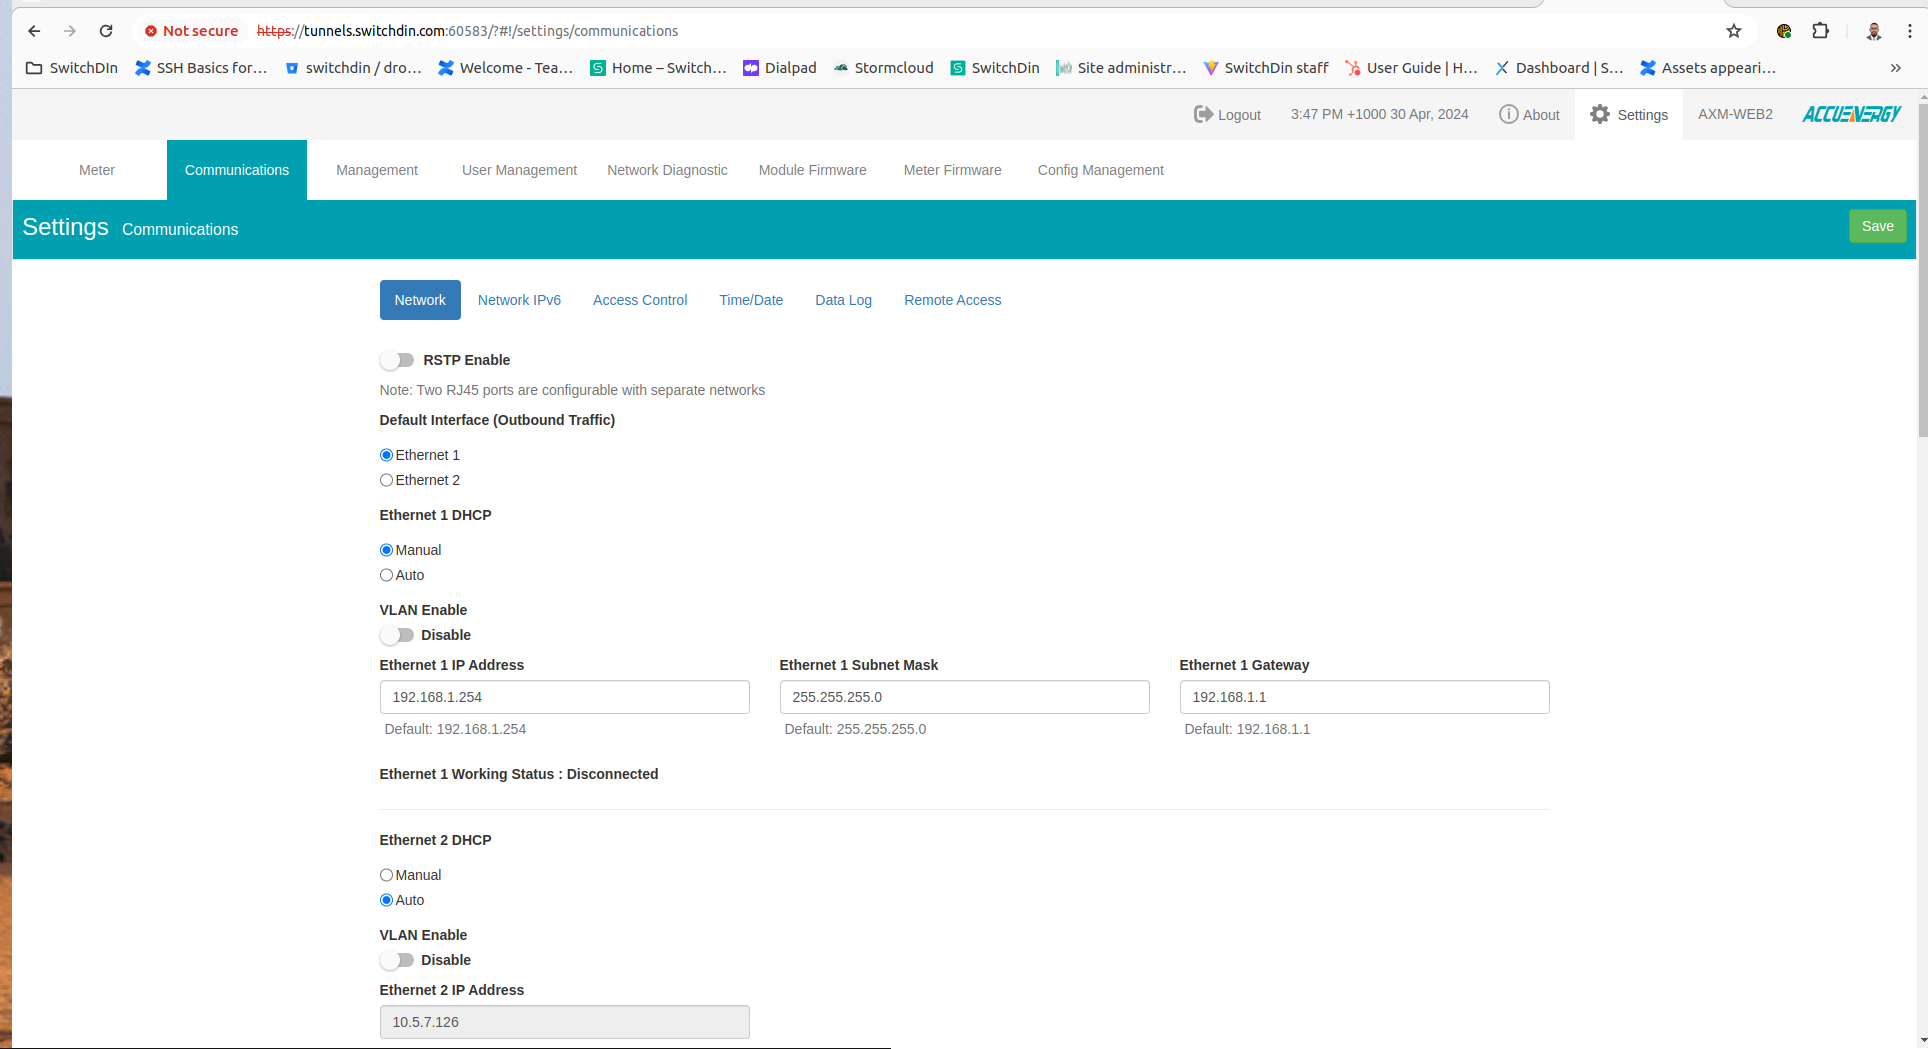This screenshot has height=1049, width=1928.
Task: Open SSH Basics bookmark
Action: tap(201, 68)
